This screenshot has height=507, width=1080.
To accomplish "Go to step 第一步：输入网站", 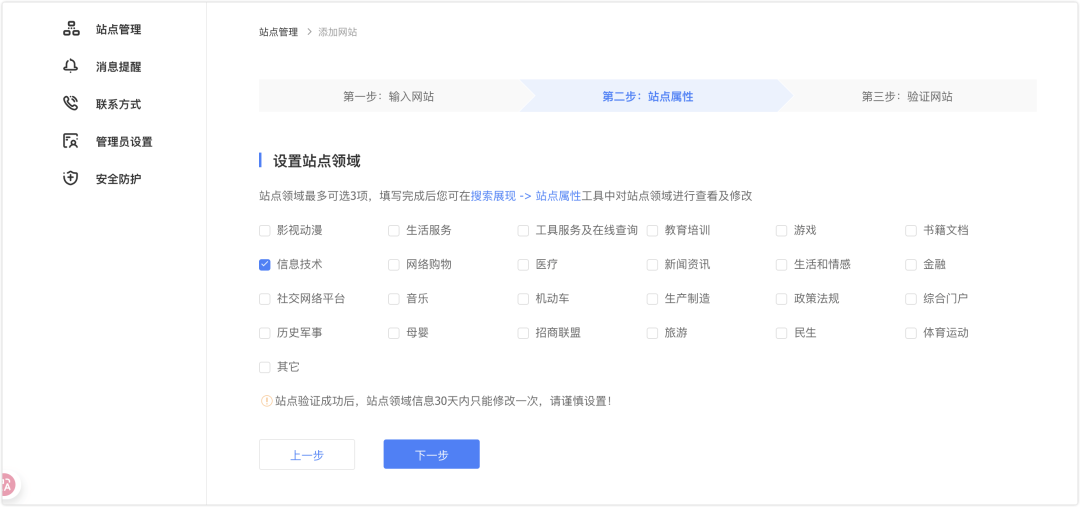I will 388,96.
